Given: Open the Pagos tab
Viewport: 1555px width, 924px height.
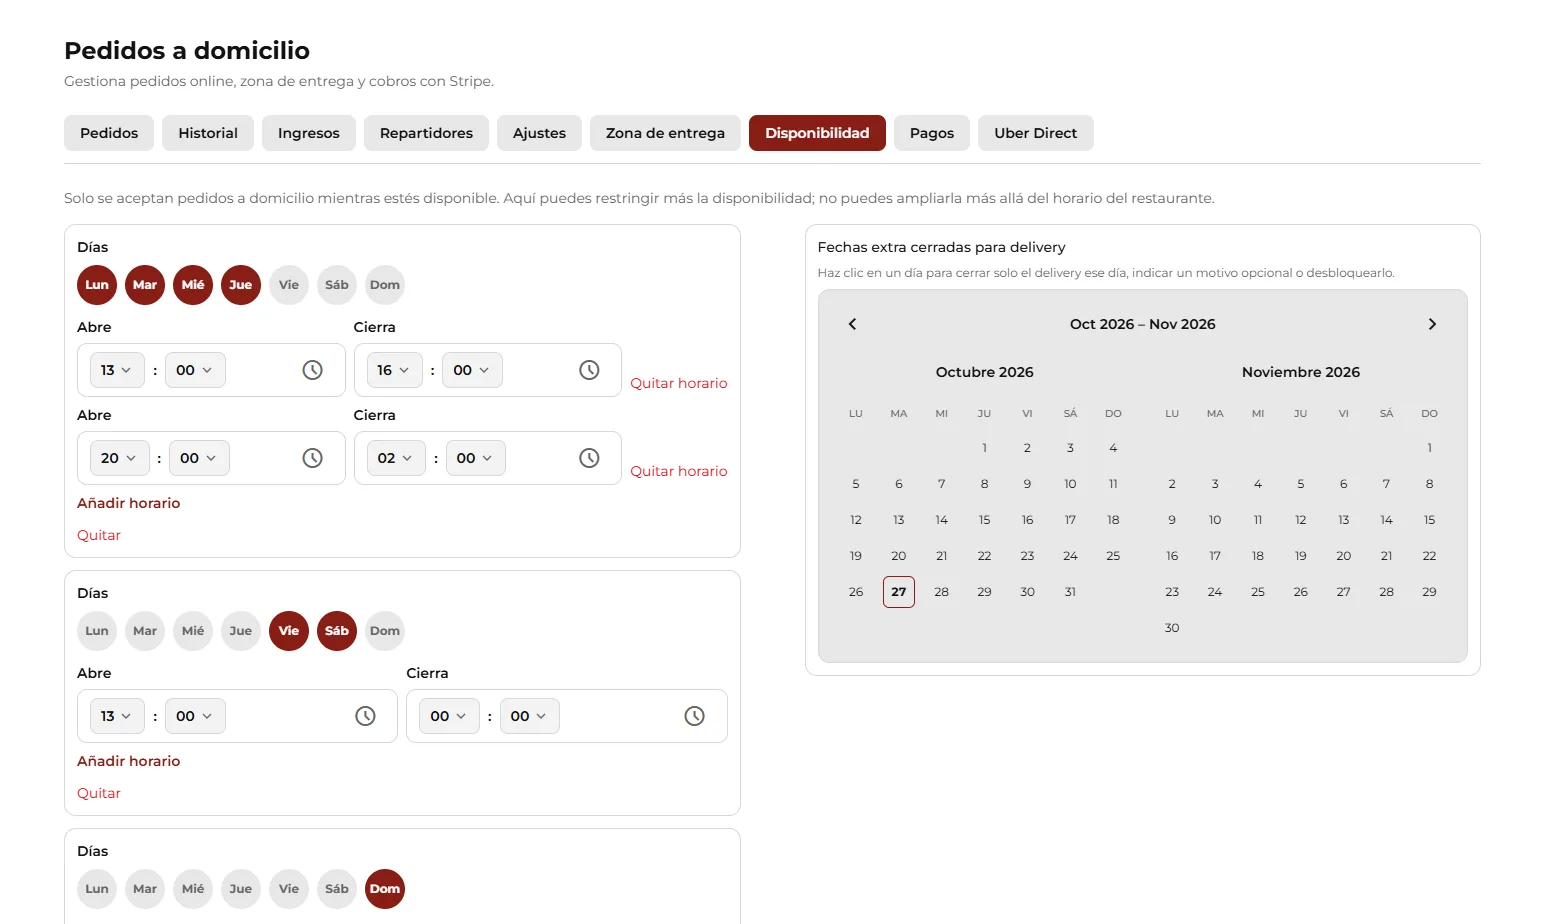Looking at the screenshot, I should click(x=932, y=133).
